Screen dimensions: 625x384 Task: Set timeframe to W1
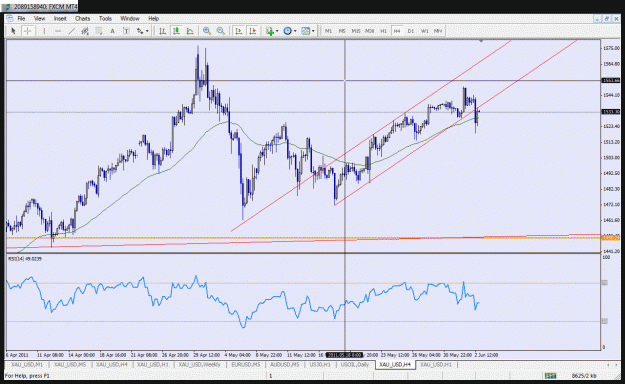[x=425, y=31]
